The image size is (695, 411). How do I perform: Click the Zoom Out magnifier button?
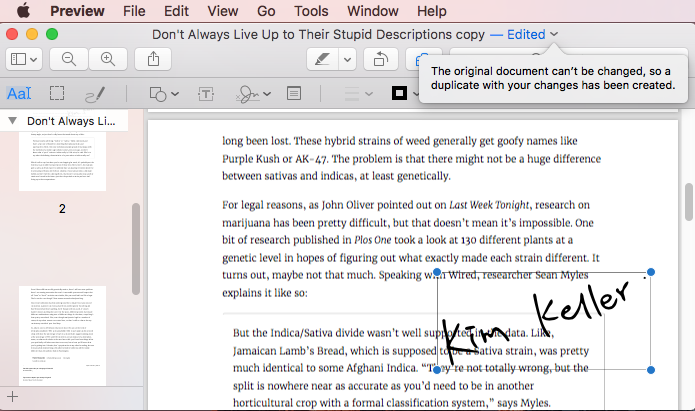click(x=69, y=60)
